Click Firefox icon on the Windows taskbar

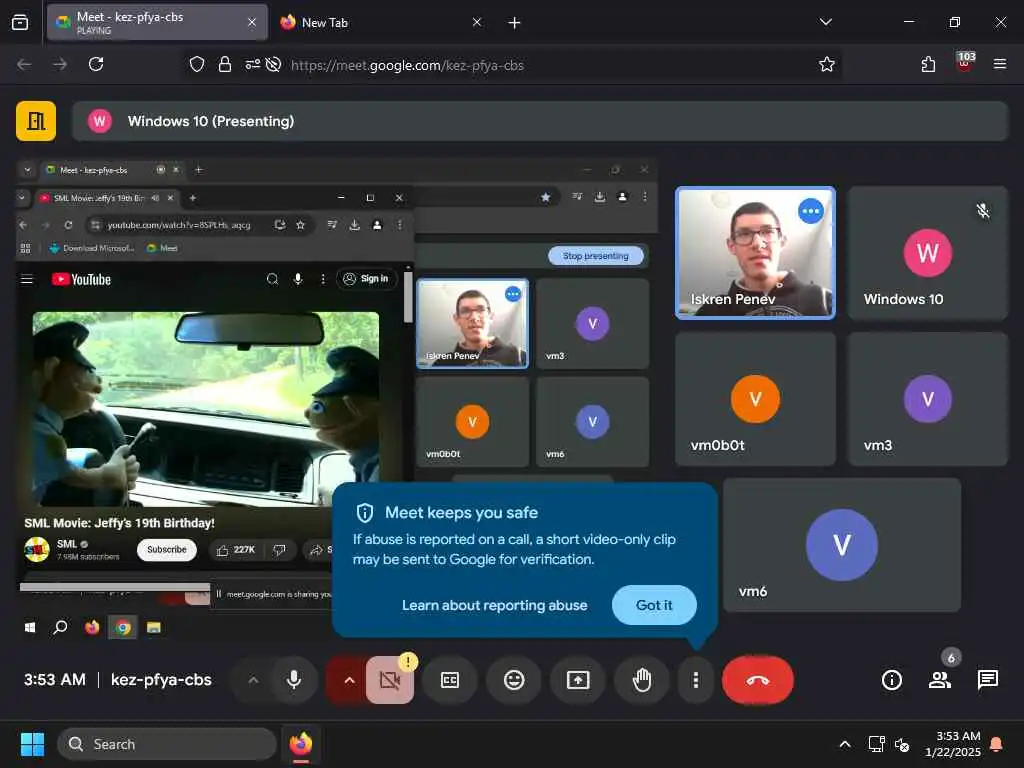pyautogui.click(x=301, y=744)
